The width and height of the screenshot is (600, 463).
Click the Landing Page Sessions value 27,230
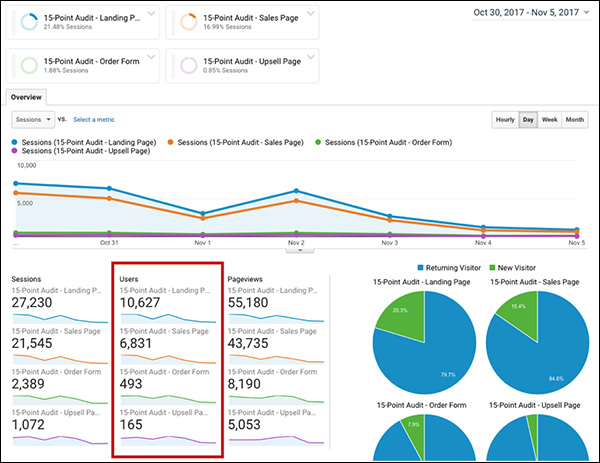(x=32, y=303)
